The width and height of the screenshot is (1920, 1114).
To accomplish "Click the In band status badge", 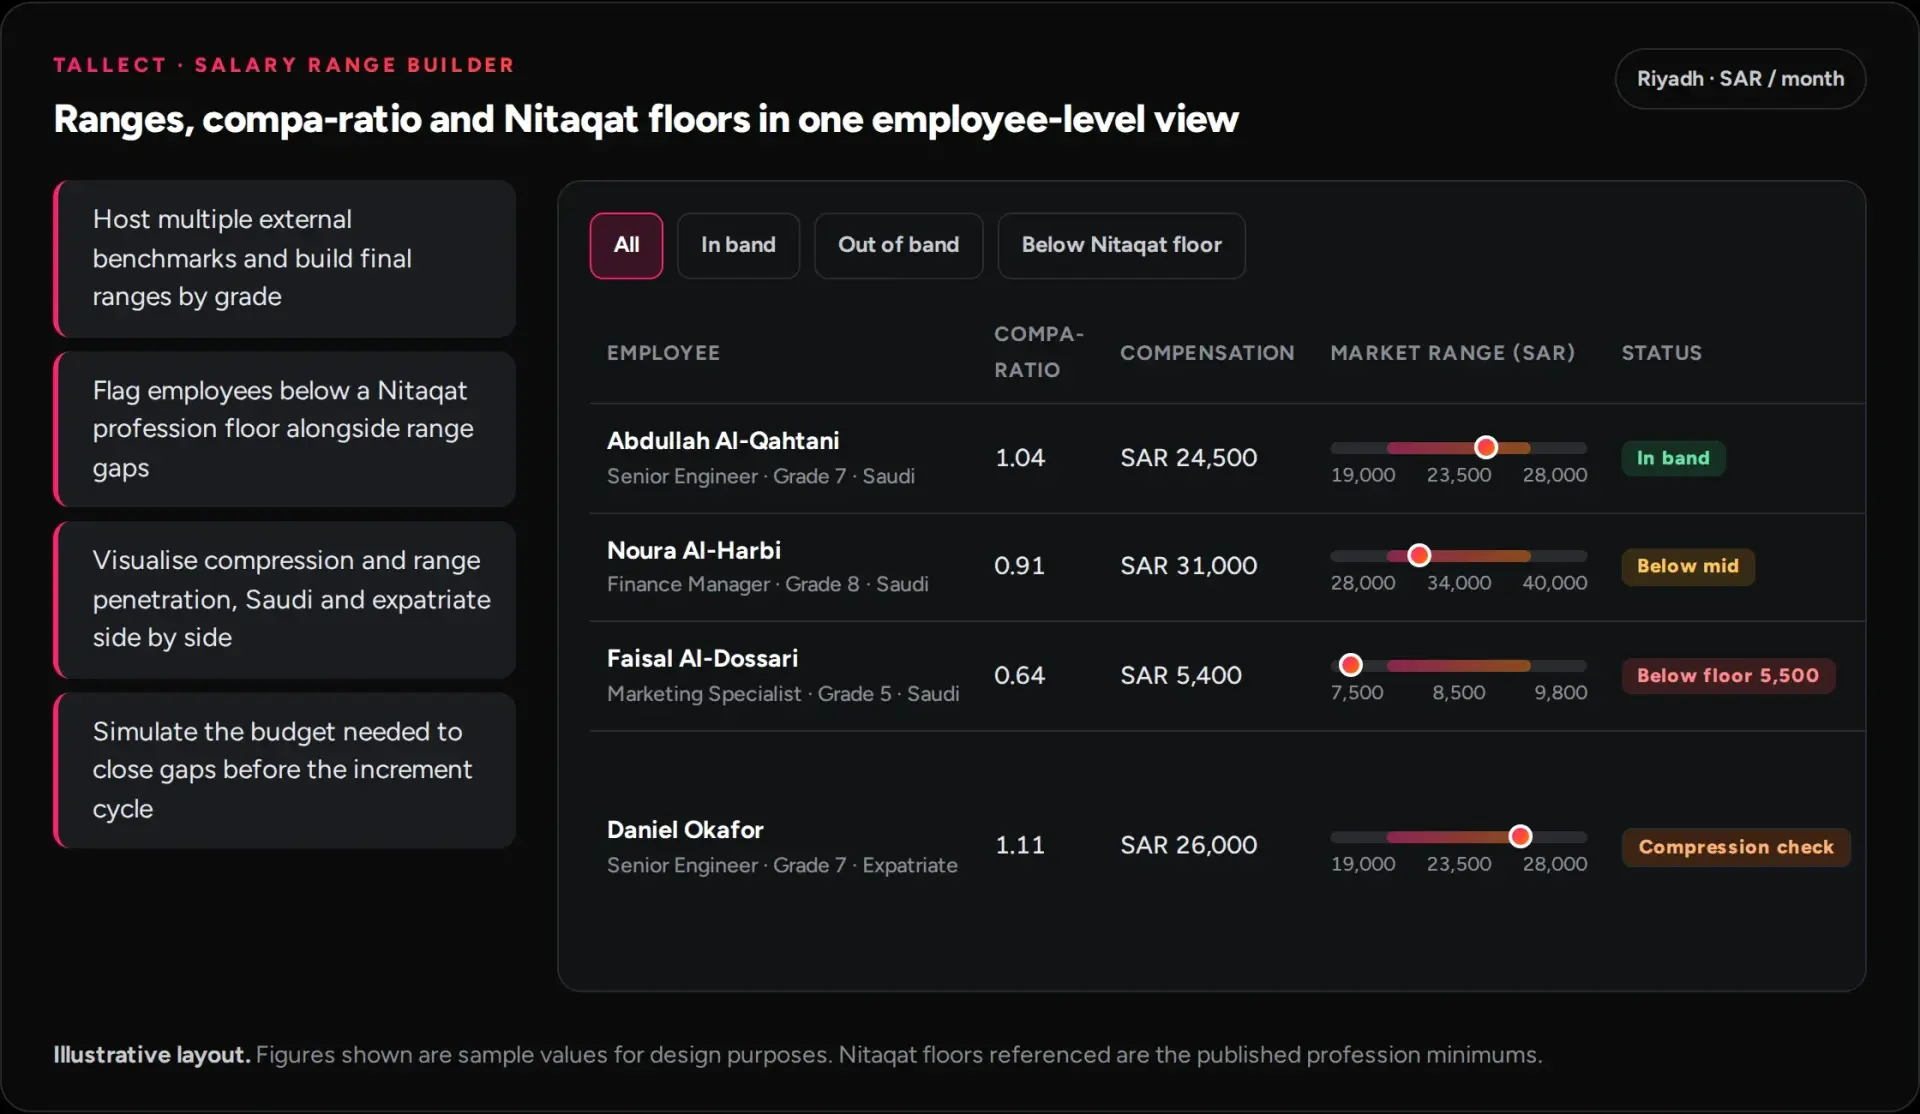I will tap(1673, 458).
